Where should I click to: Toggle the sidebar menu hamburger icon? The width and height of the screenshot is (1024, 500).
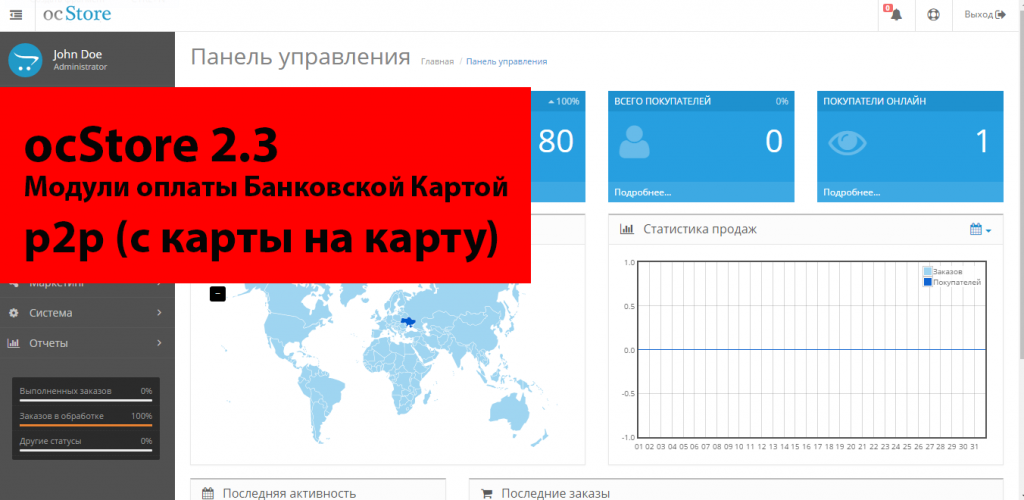click(x=16, y=14)
